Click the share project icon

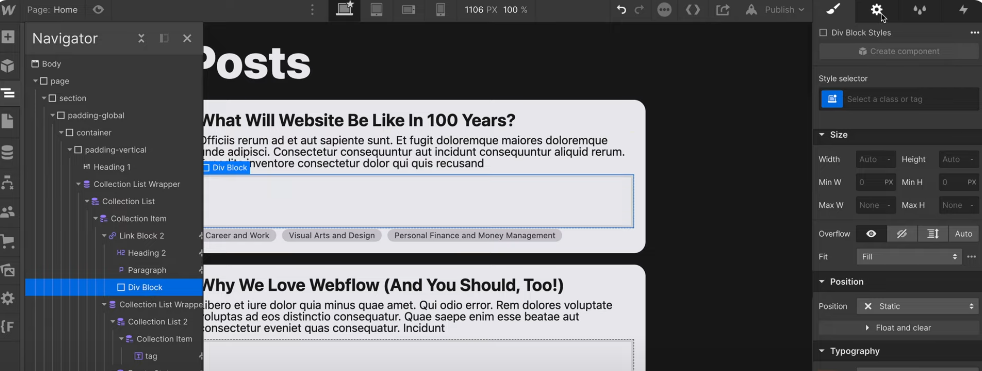pos(723,10)
